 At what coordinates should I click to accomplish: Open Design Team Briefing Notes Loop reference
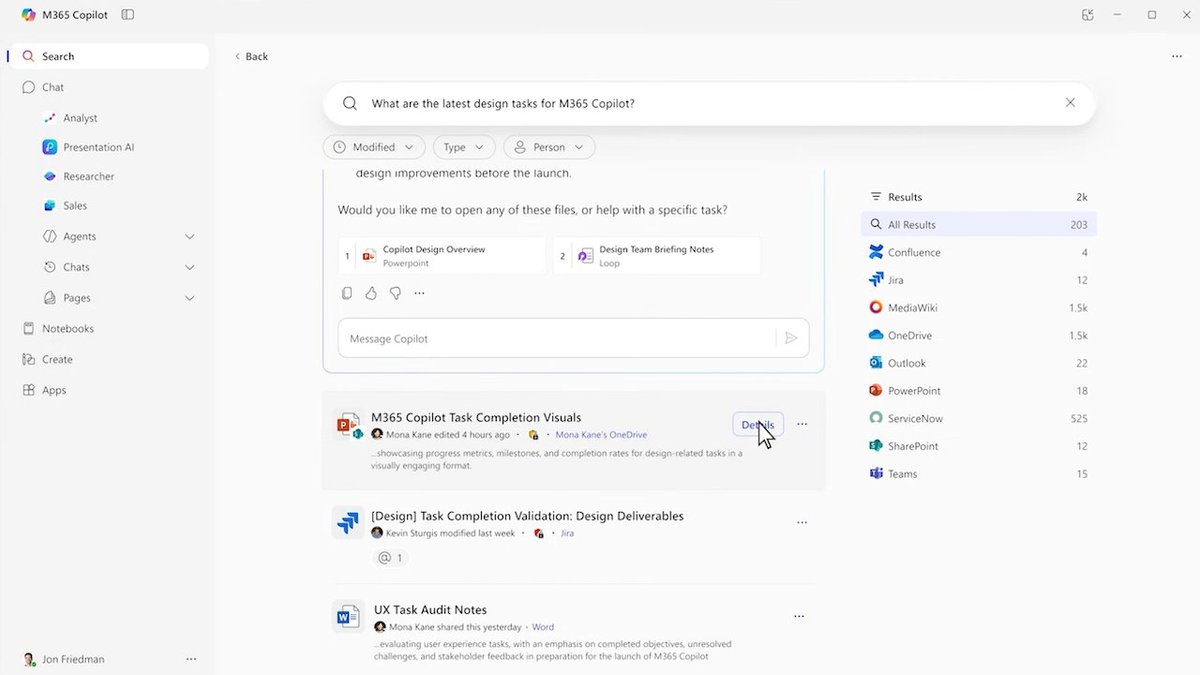(656, 256)
